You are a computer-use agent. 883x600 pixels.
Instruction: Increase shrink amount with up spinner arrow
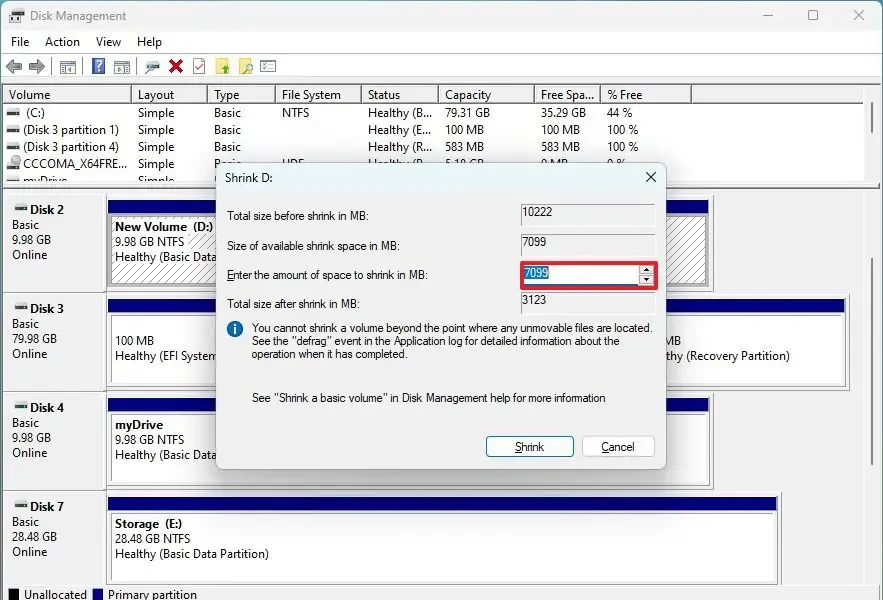coord(646,270)
